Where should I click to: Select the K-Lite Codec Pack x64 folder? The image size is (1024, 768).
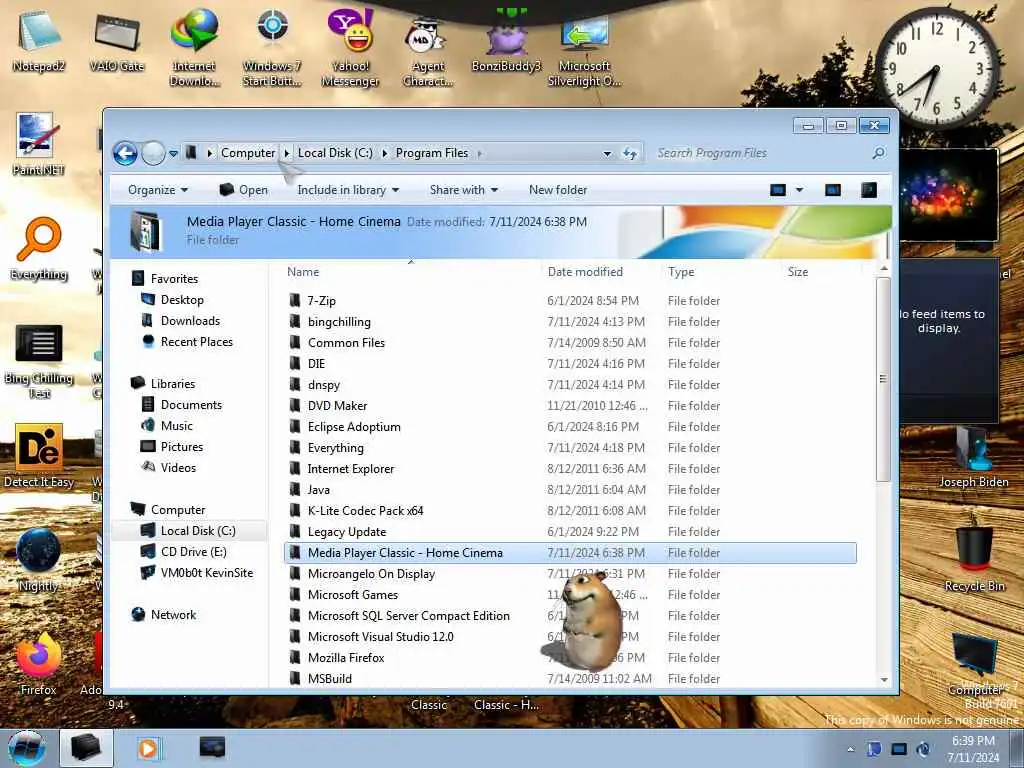[569, 511]
